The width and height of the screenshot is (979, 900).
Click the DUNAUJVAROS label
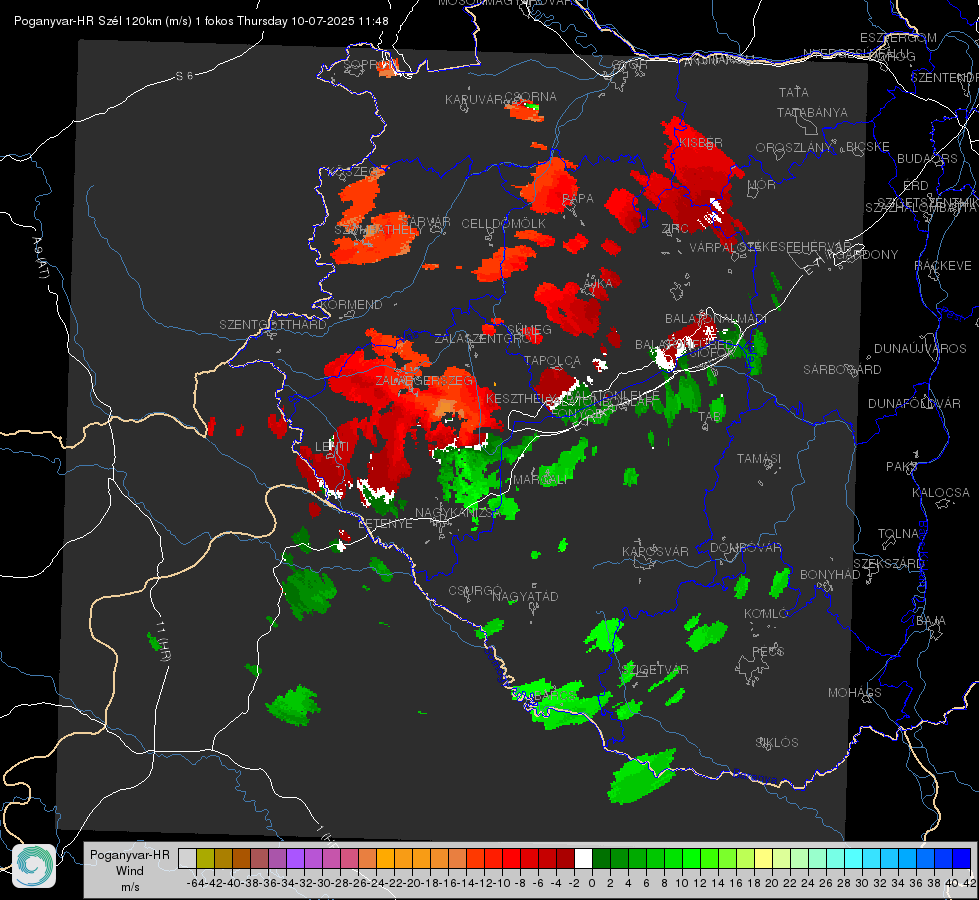pyautogui.click(x=920, y=349)
